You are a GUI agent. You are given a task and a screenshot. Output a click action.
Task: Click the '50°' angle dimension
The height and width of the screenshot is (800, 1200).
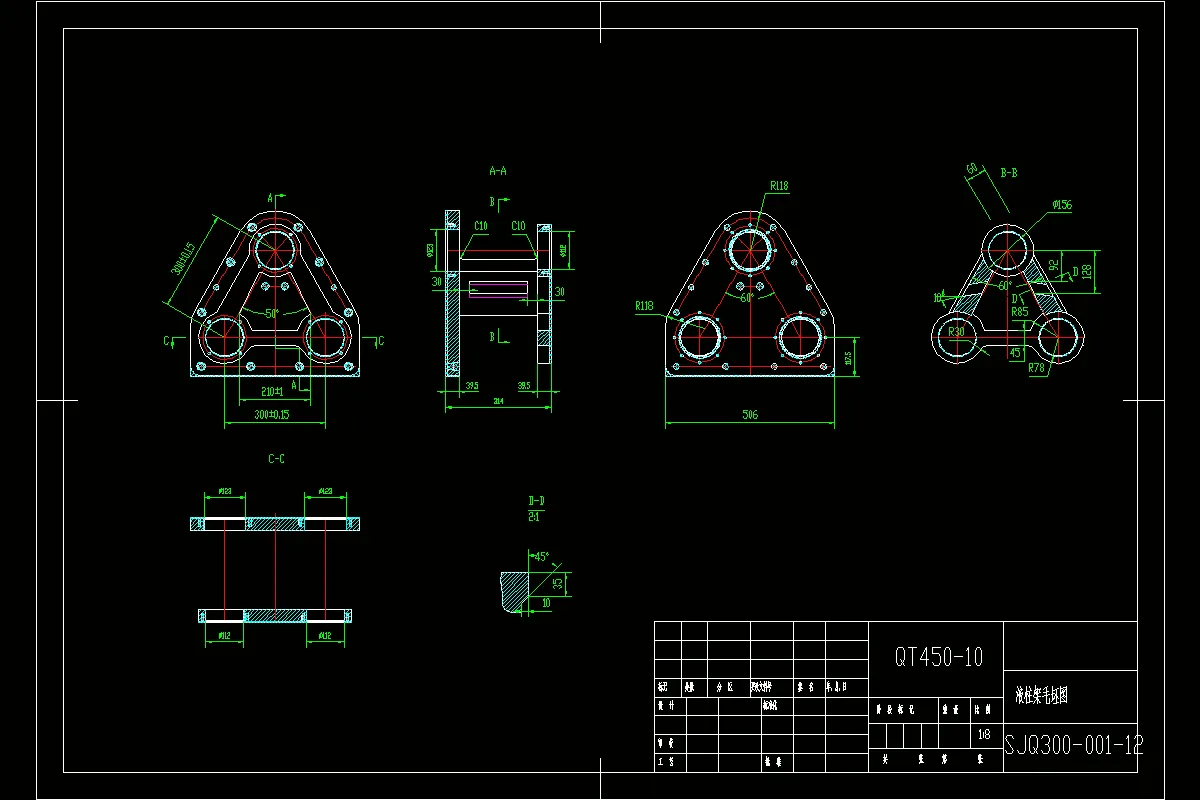tap(270, 313)
